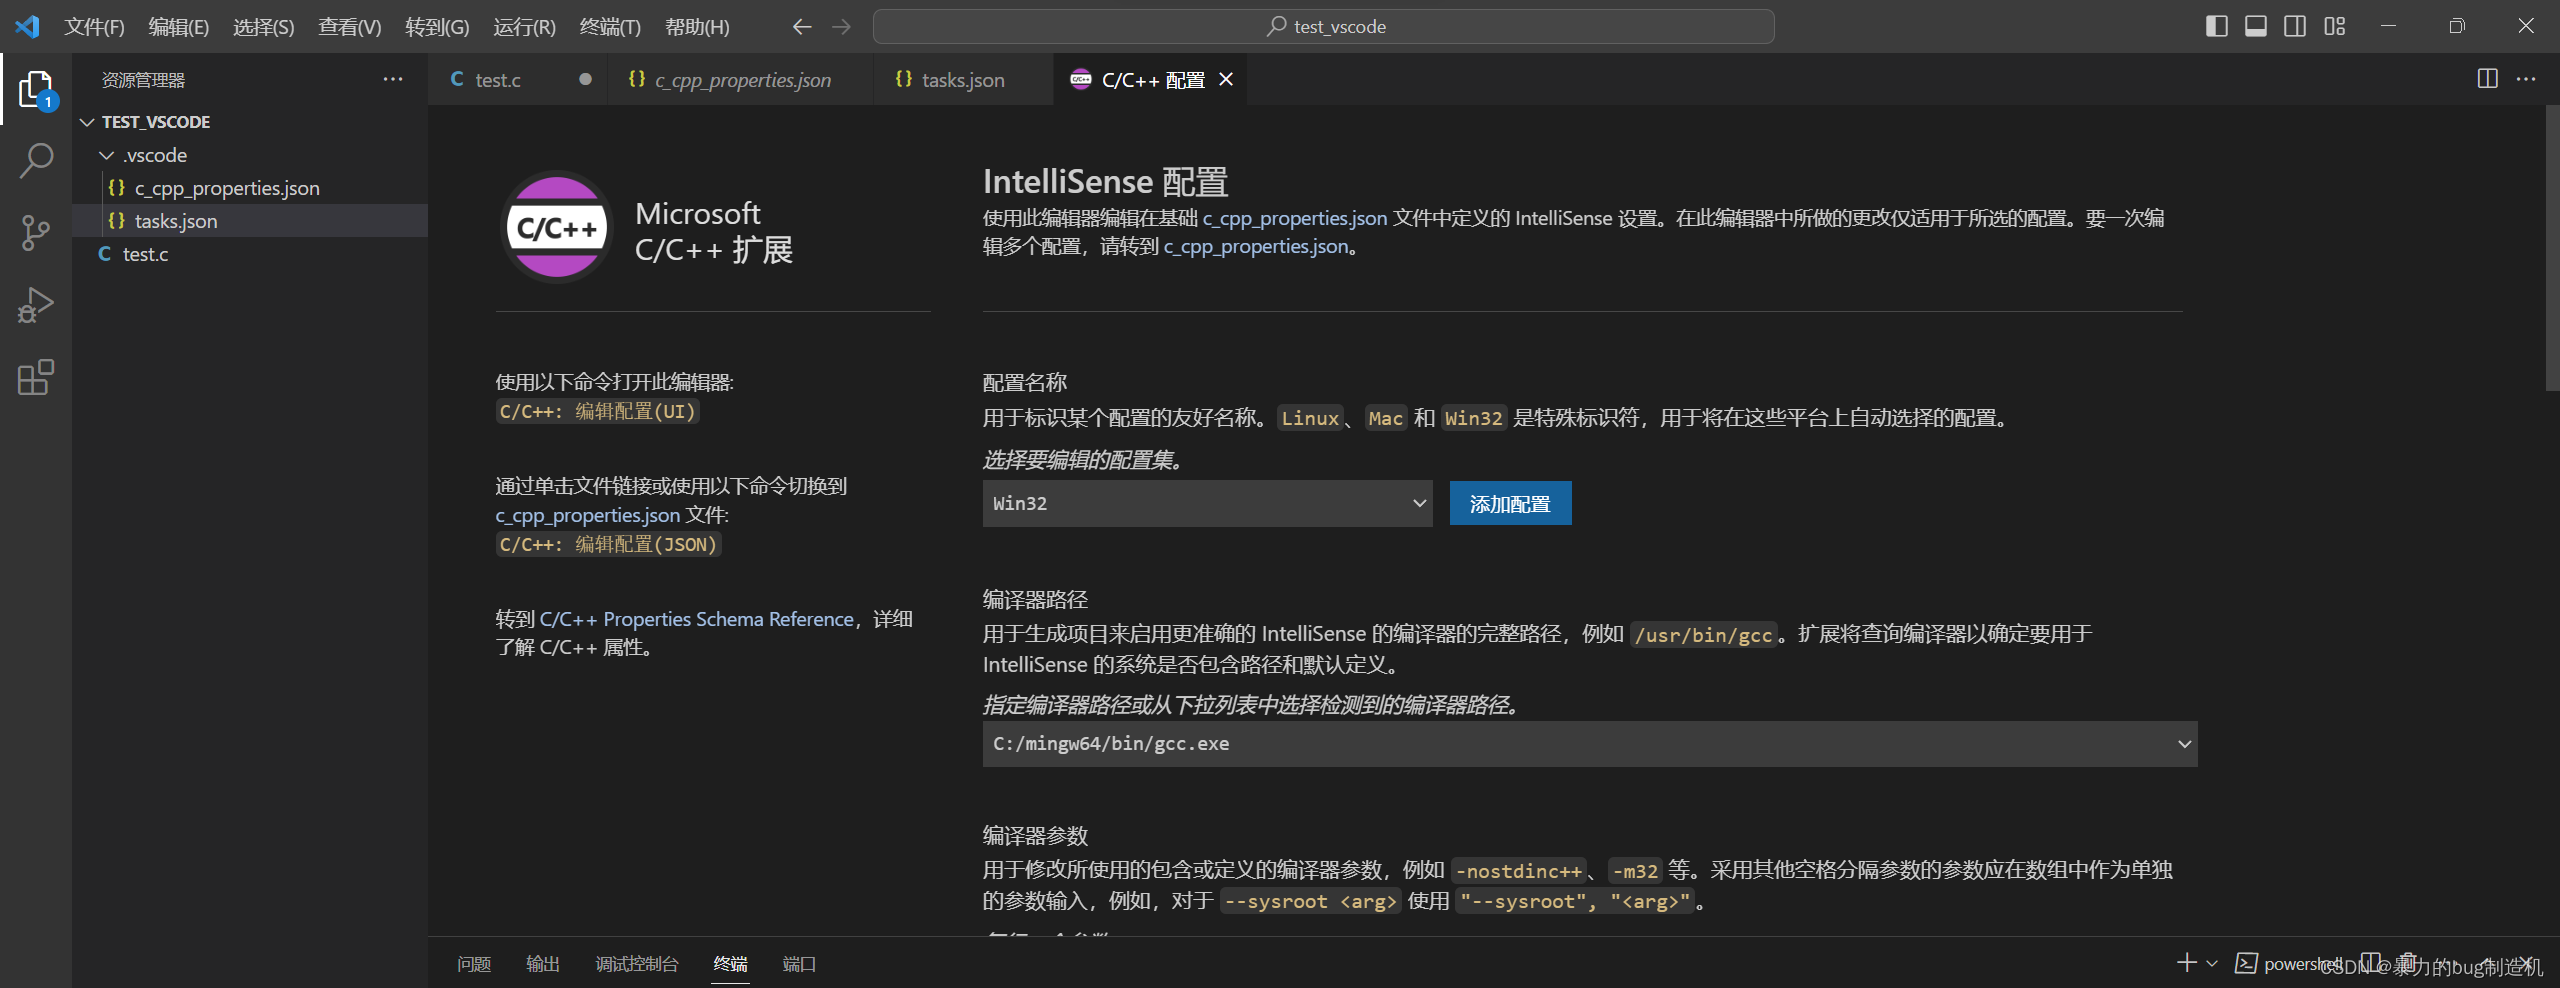
Task: Click the Mac identifier code text
Action: [1385, 418]
